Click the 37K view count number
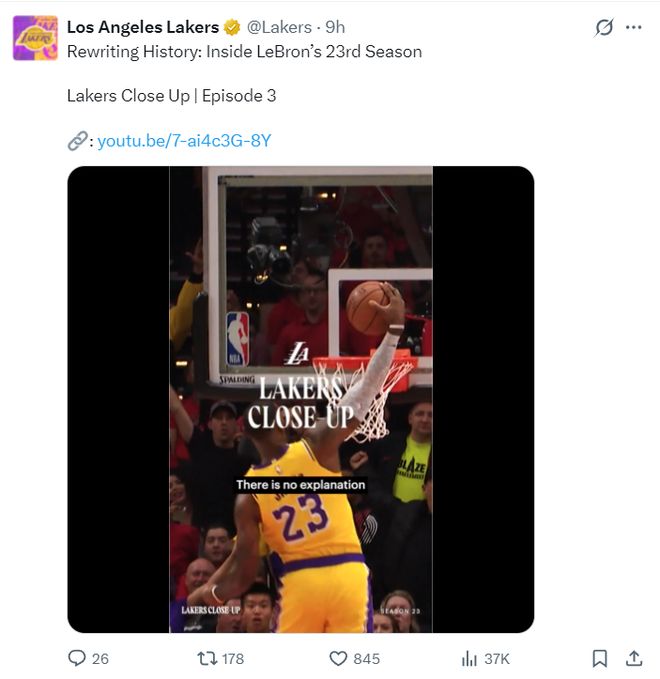Screen dimensions: 660x679 [x=497, y=658]
